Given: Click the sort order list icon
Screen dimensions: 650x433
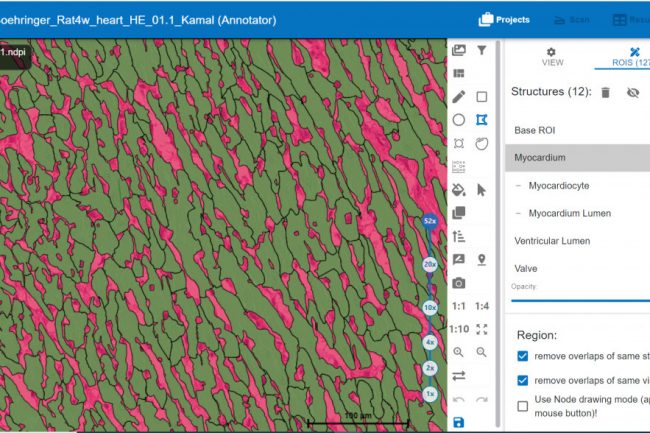Looking at the screenshot, I should (458, 236).
